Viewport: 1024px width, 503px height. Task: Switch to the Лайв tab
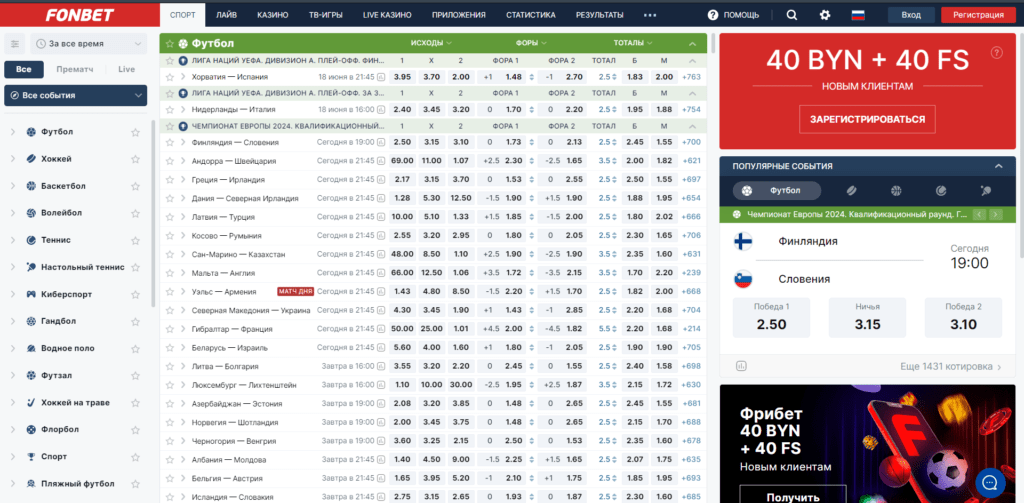pyautogui.click(x=226, y=15)
